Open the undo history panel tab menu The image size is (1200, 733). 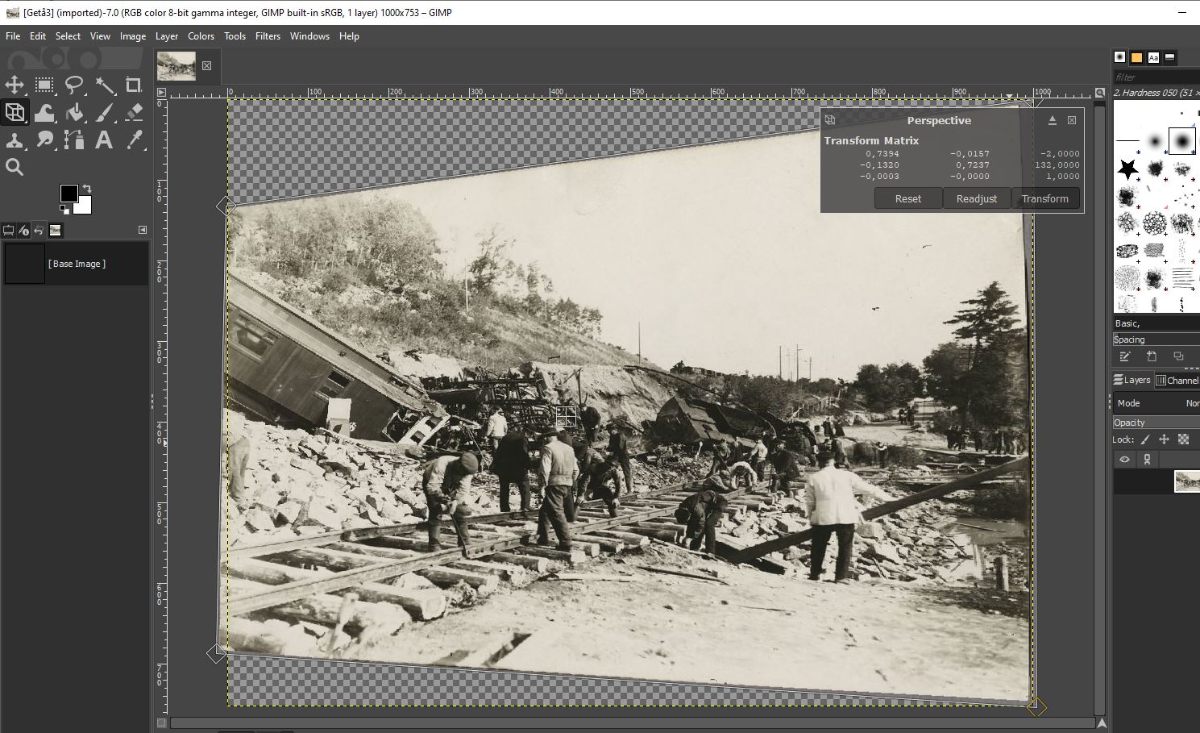(x=142, y=230)
